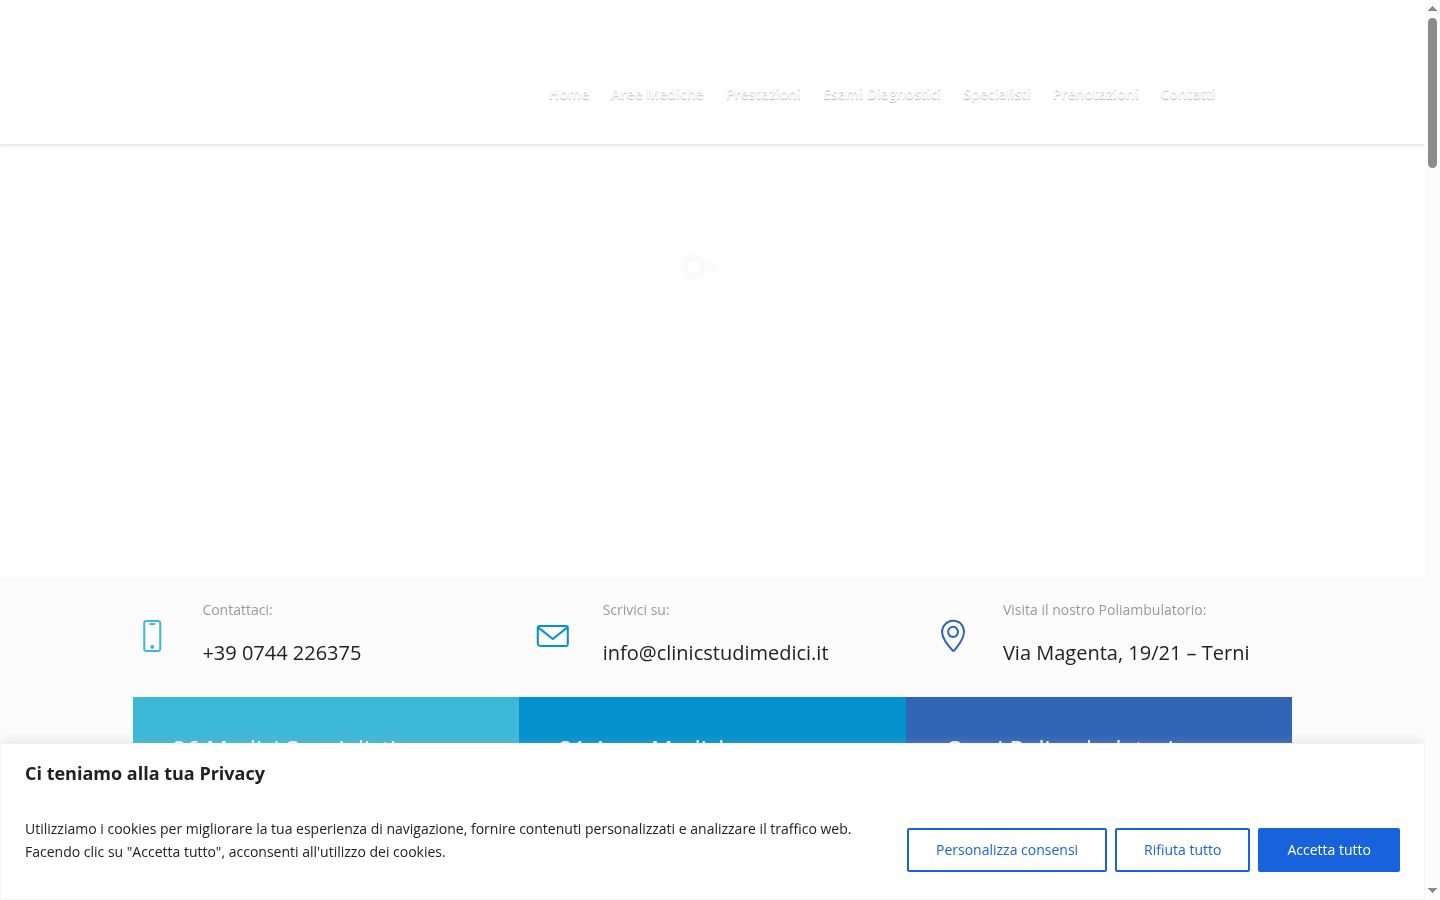Viewport: 1440px width, 900px height.
Task: Open the Aree Mediche menu item
Action: [657, 95]
